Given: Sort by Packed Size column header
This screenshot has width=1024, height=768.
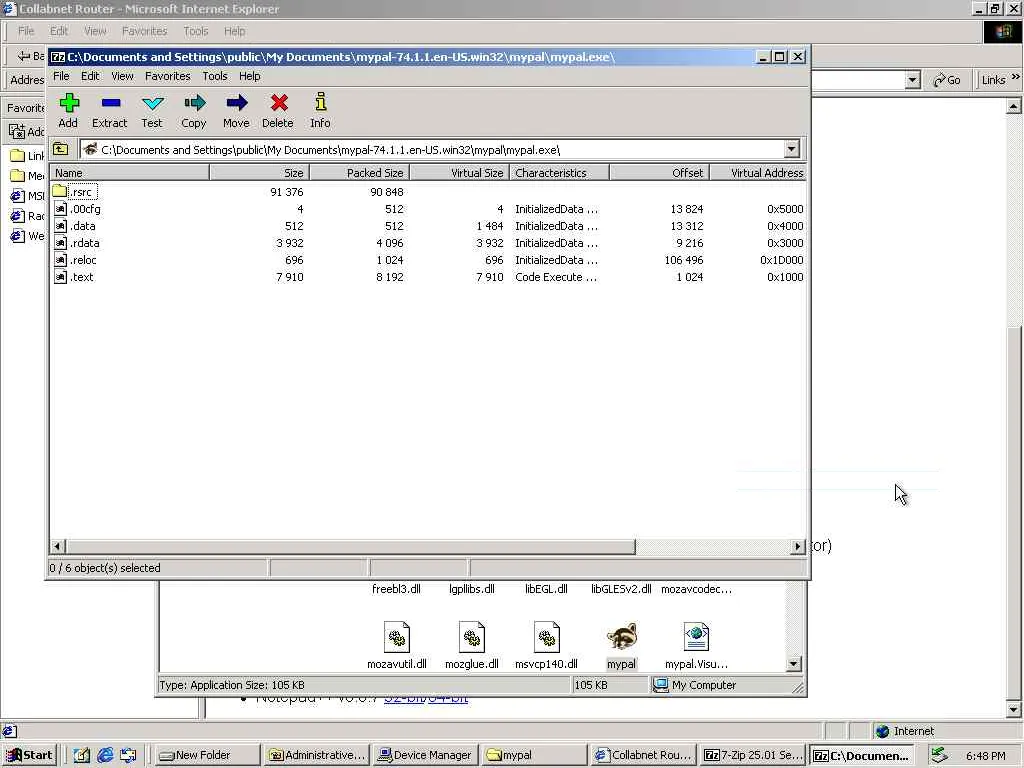Looking at the screenshot, I should pyautogui.click(x=359, y=173).
